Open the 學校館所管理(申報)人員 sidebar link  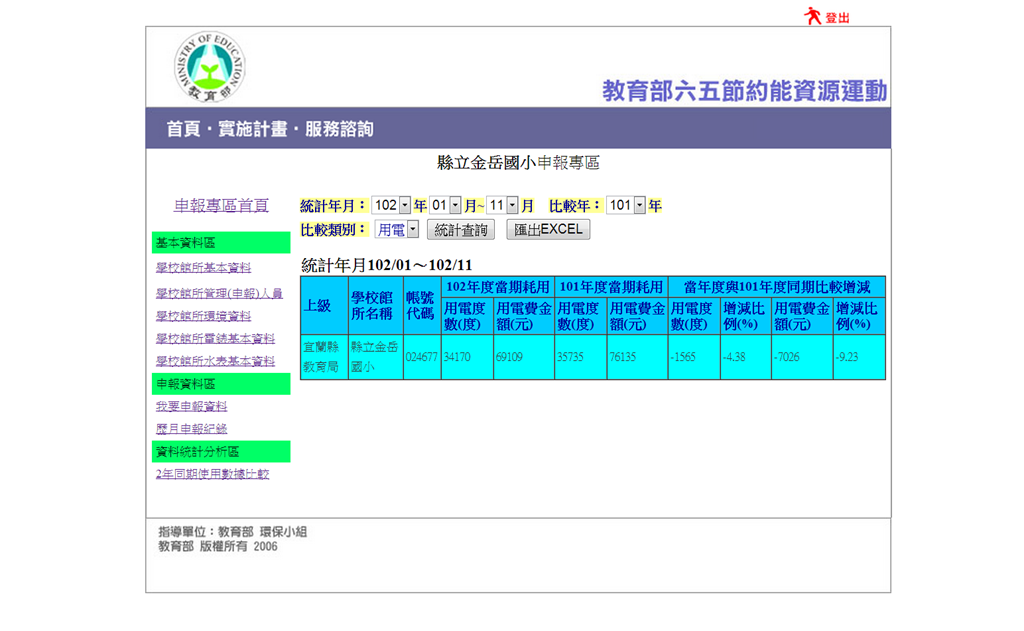tap(219, 293)
